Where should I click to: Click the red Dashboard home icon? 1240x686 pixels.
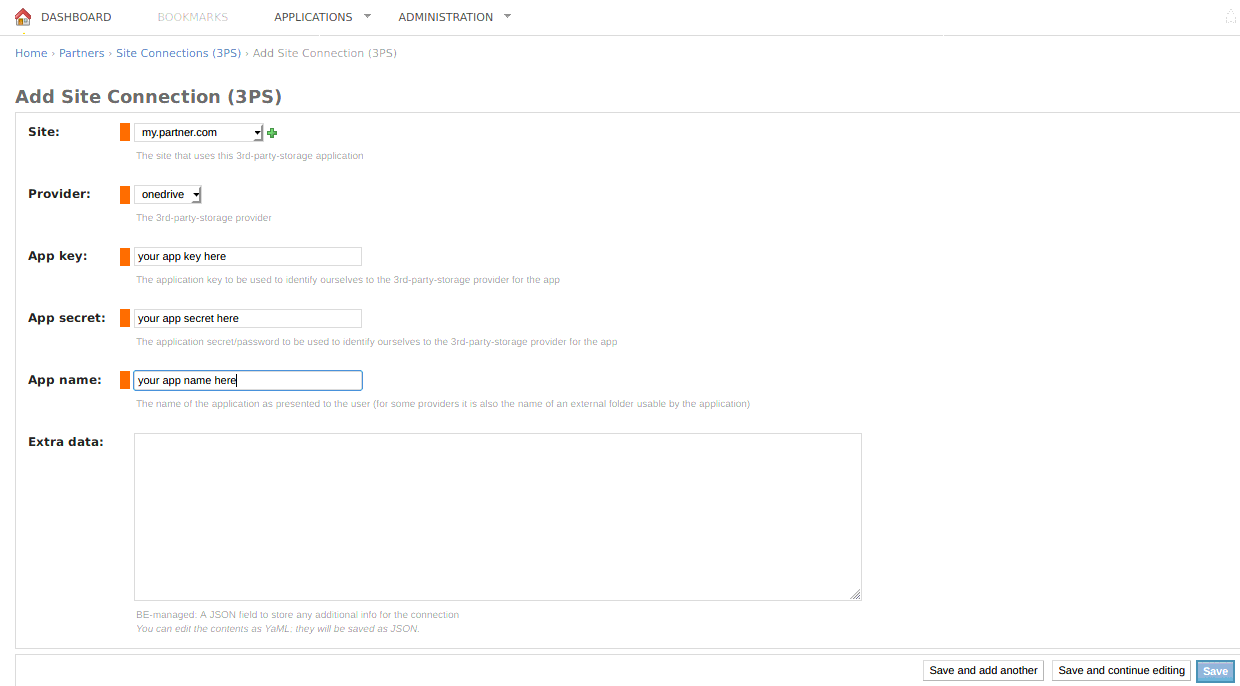23,17
